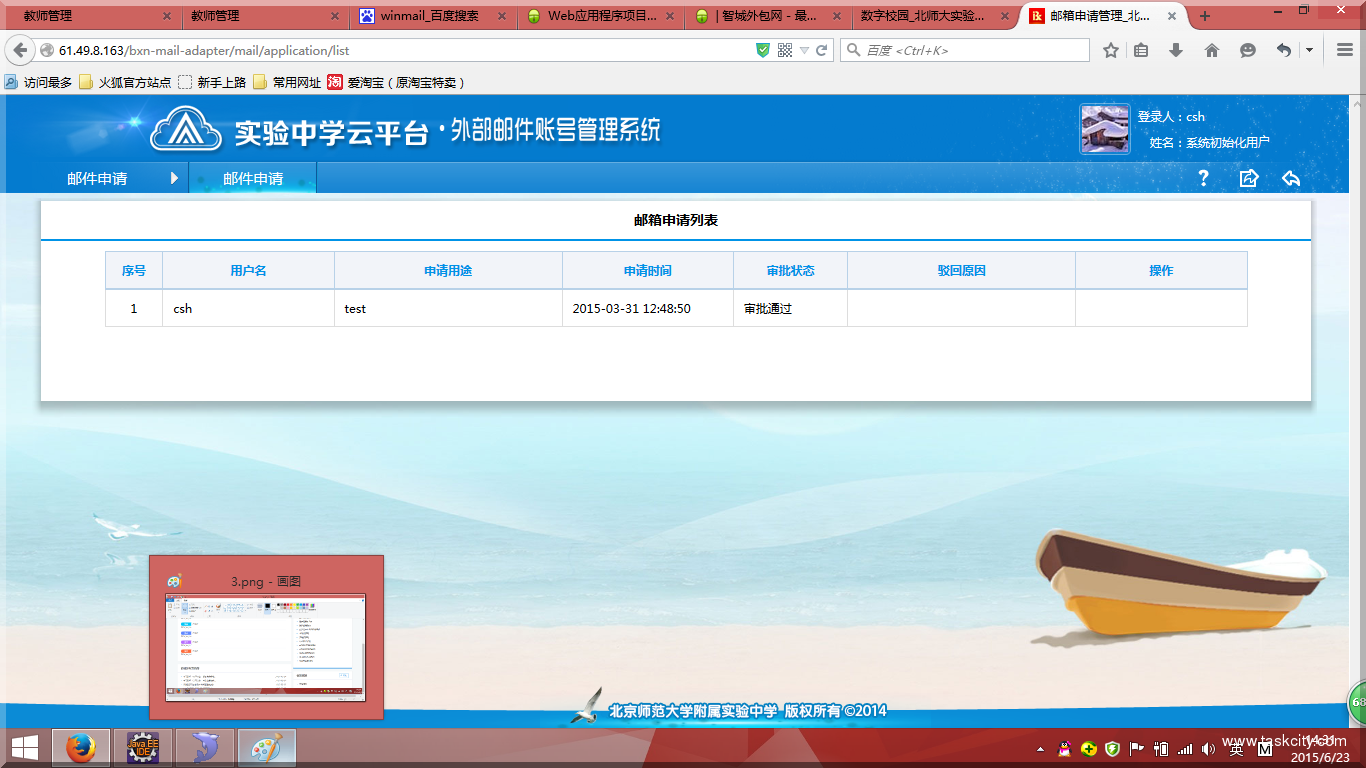Click the help question mark icon
This screenshot has width=1366, height=768.
[x=1203, y=178]
